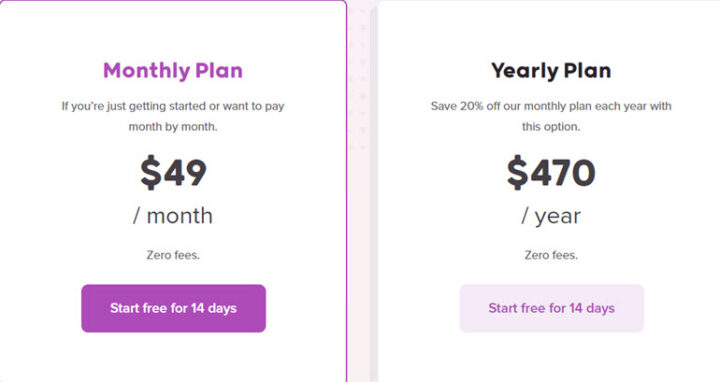Click the "/ year" billing period label
The image size is (720, 382).
551,216
